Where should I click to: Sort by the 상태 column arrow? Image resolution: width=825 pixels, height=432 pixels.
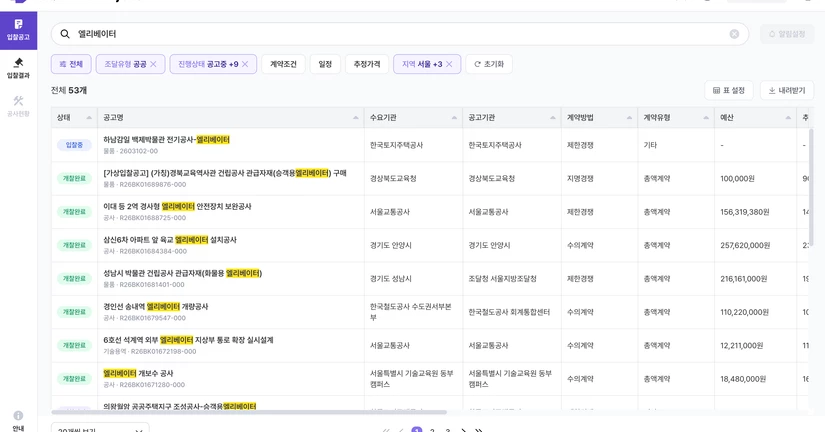click(x=89, y=117)
